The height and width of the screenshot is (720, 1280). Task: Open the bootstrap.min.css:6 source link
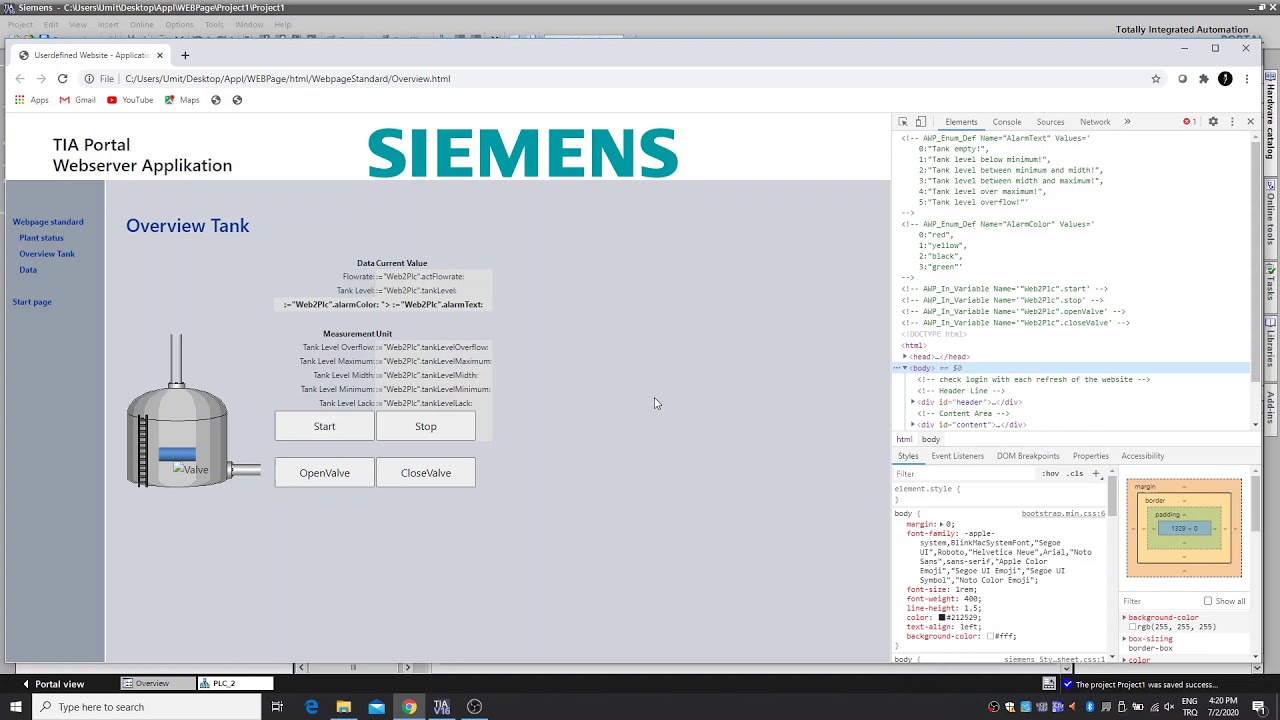click(x=1063, y=514)
